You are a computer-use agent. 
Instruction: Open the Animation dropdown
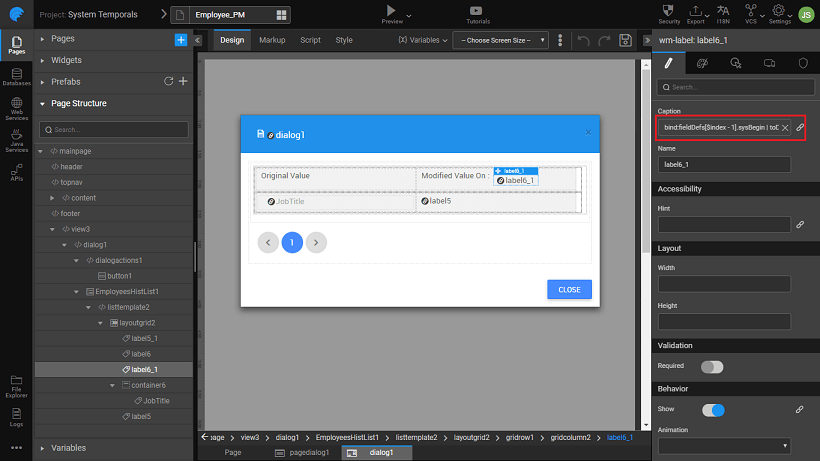[x=724, y=445]
